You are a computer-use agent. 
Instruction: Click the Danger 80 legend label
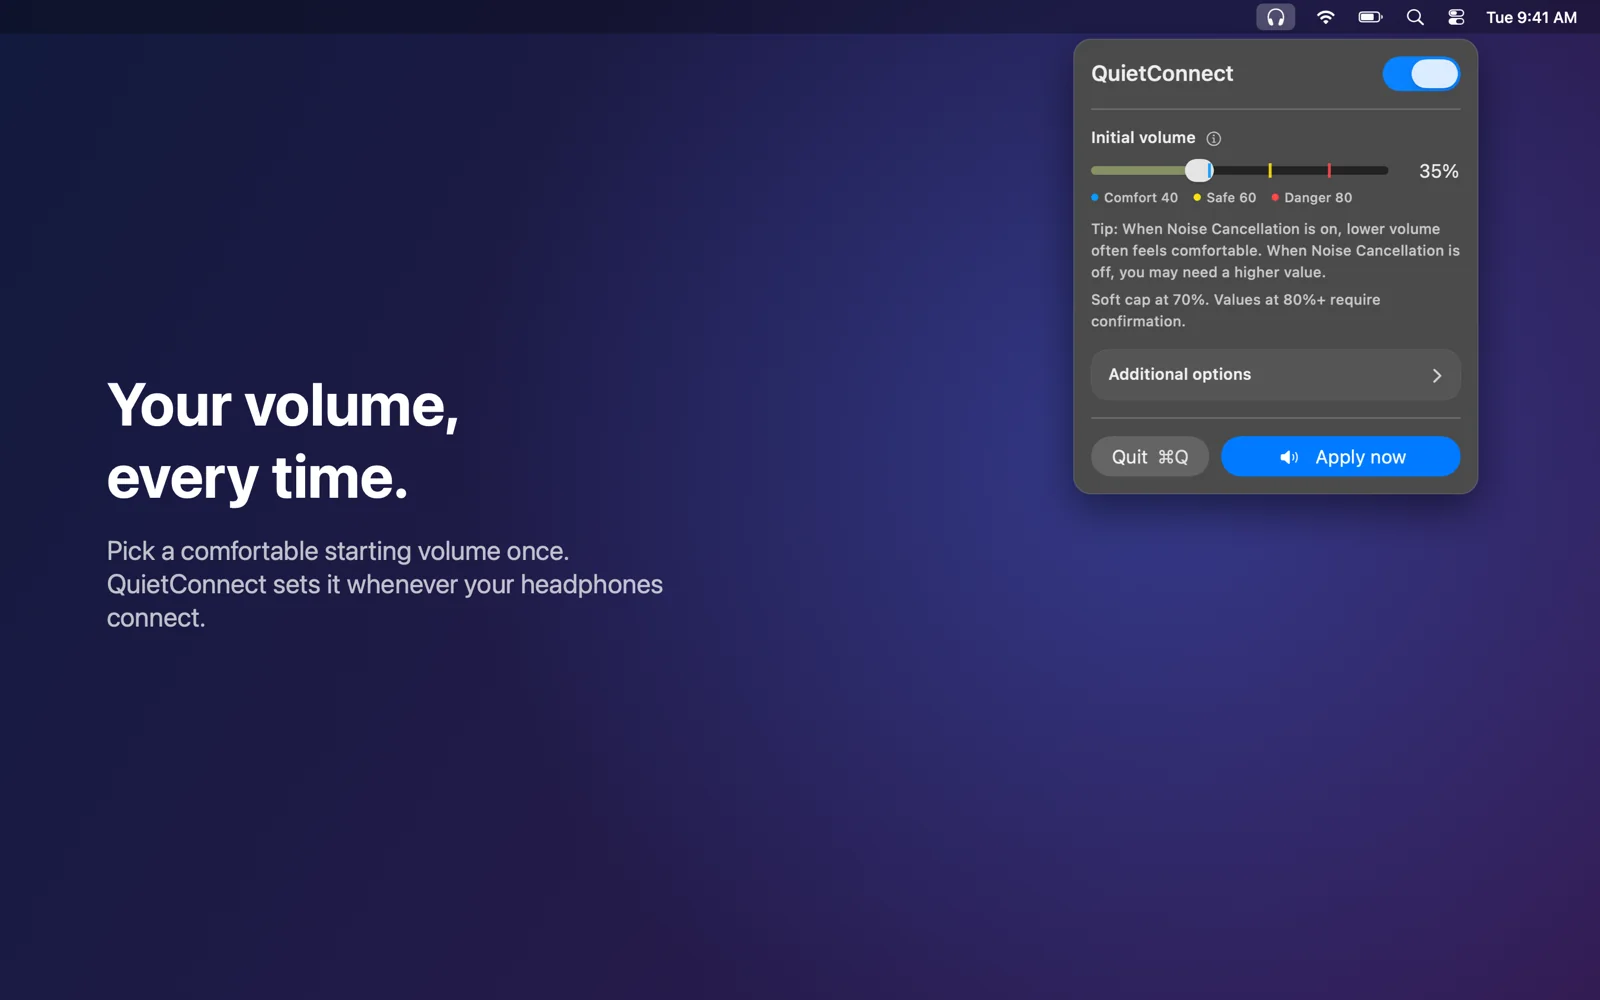[1312, 197]
